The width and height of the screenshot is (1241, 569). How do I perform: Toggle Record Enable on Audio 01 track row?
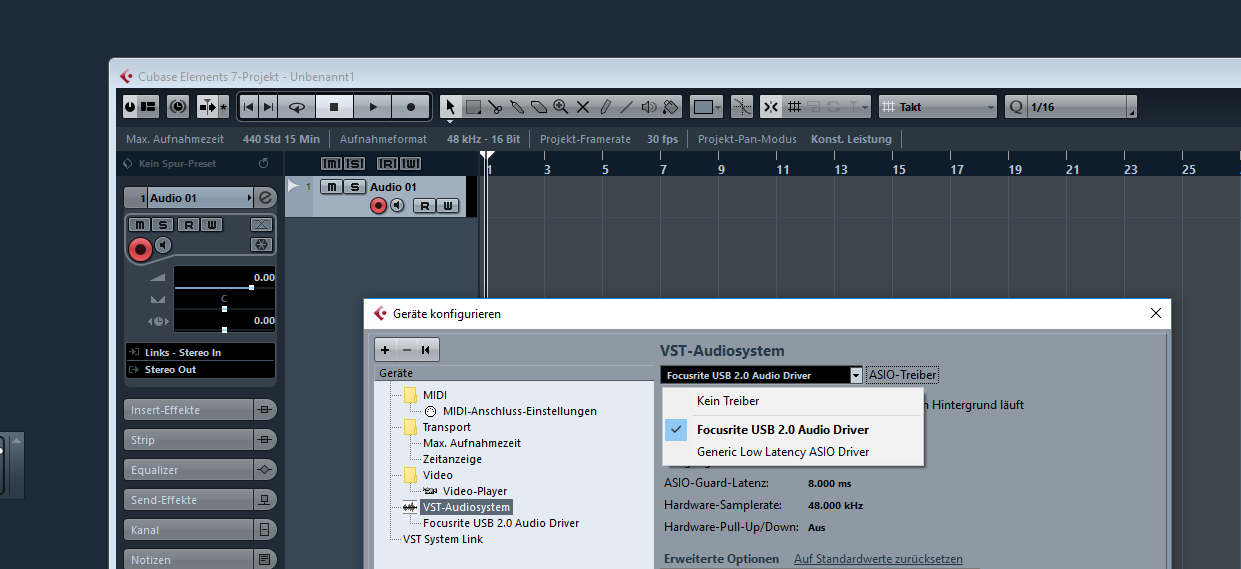pos(378,206)
